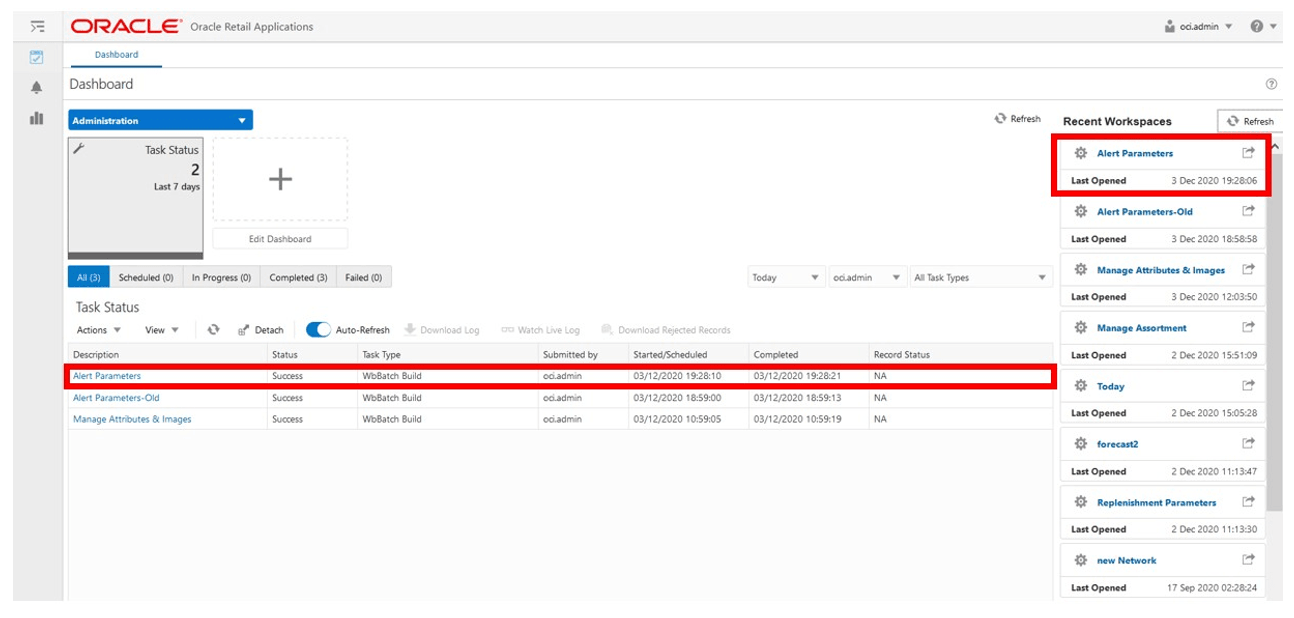
Task: Open Manage Attributes & Images task link
Action: pos(132,419)
